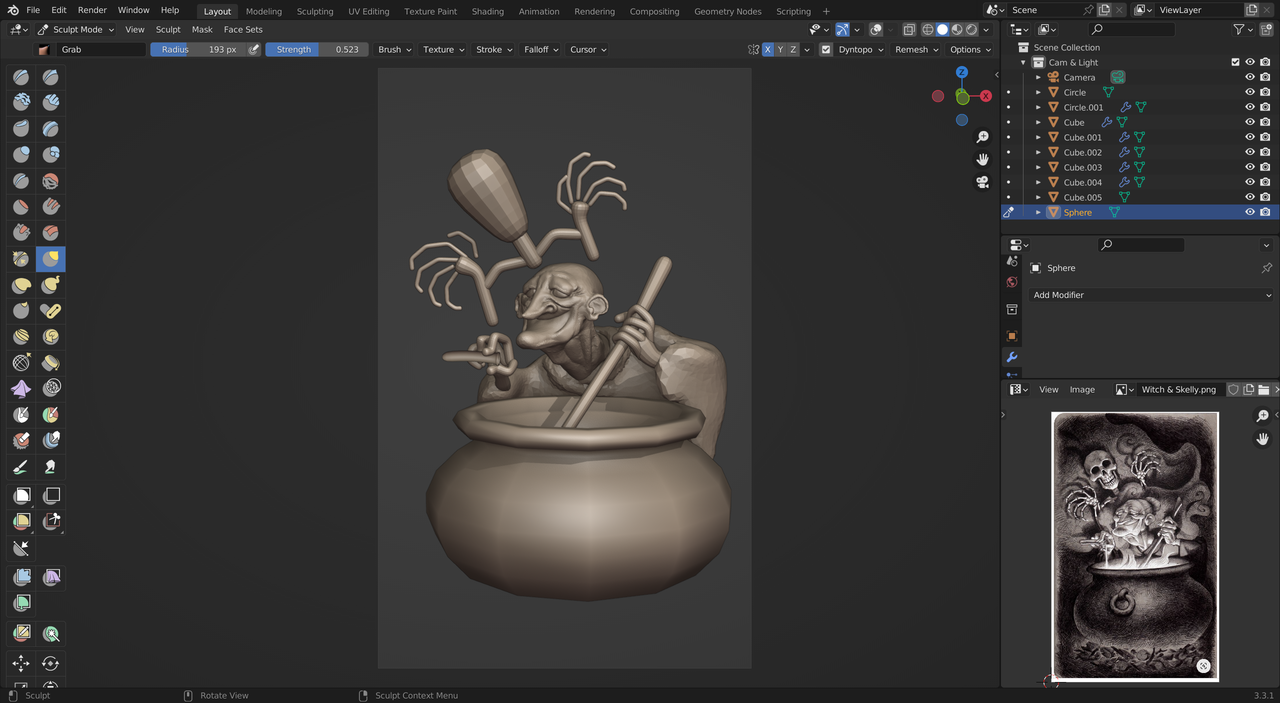Open the Remesh dropdown
1280x703 pixels.
click(x=915, y=49)
